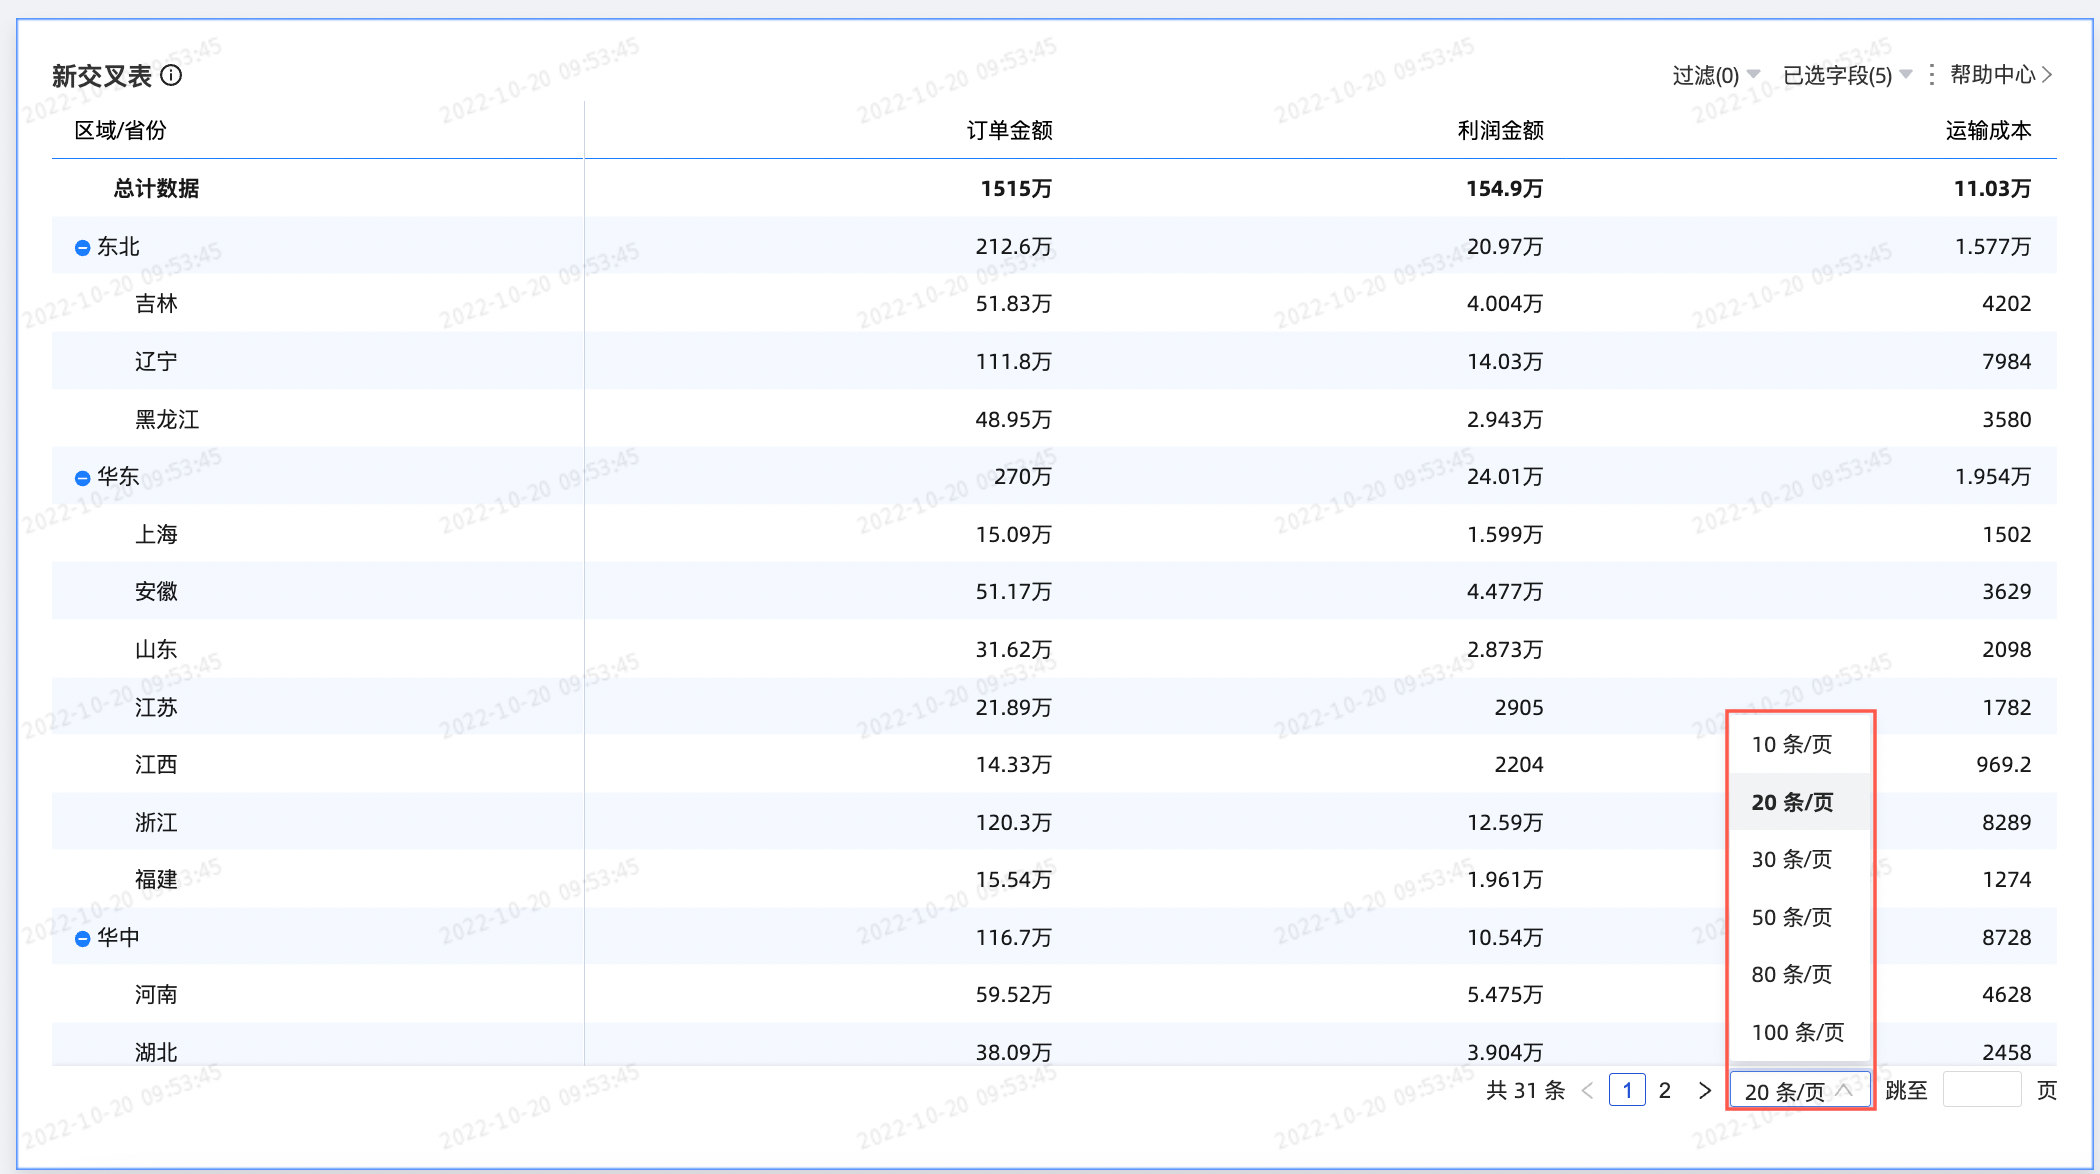Select the 江西 row

(x=1054, y=764)
